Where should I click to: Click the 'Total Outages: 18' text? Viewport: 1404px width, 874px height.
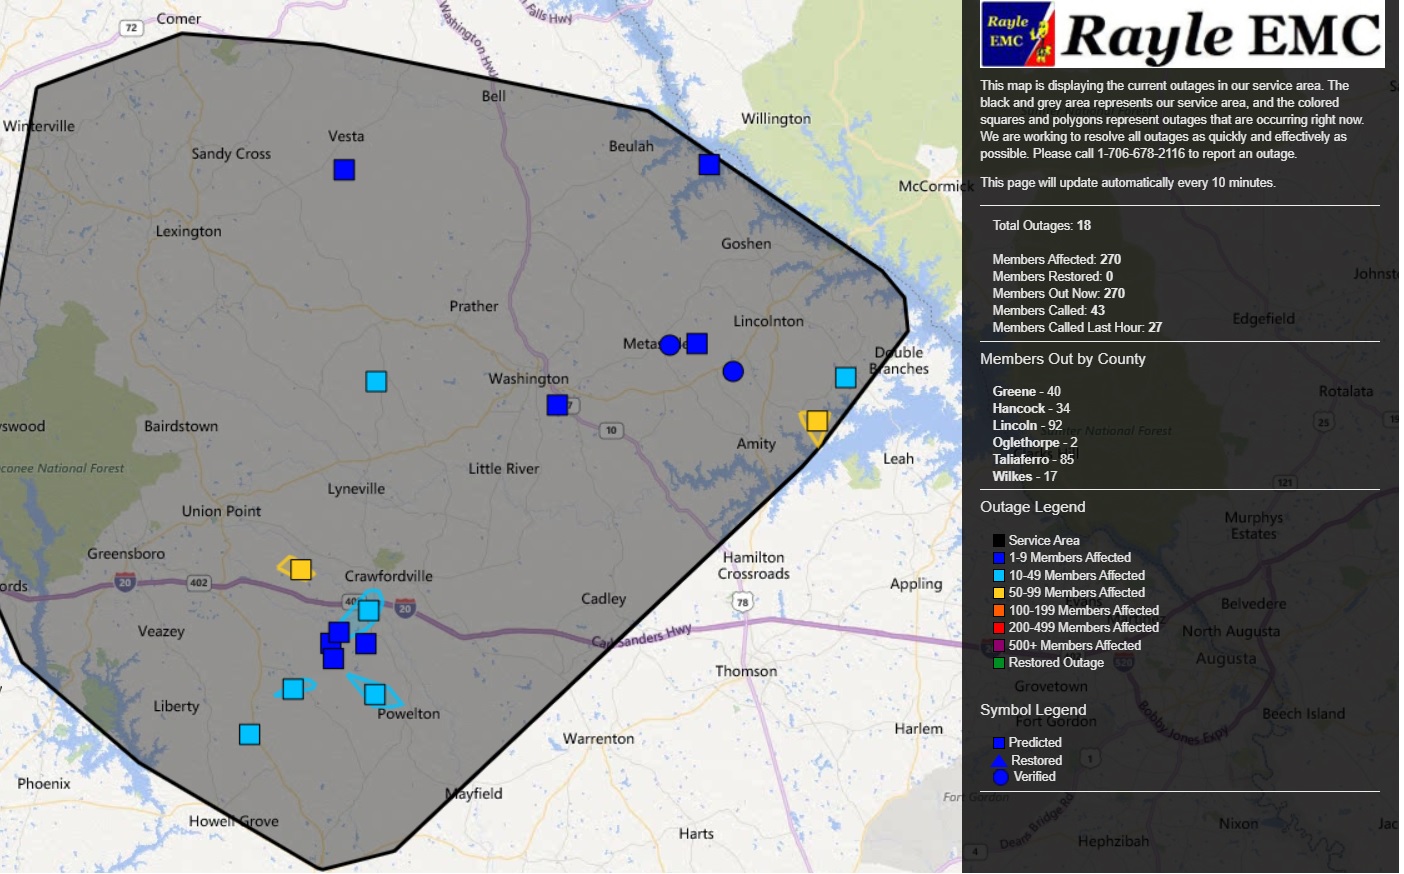pos(1041,226)
